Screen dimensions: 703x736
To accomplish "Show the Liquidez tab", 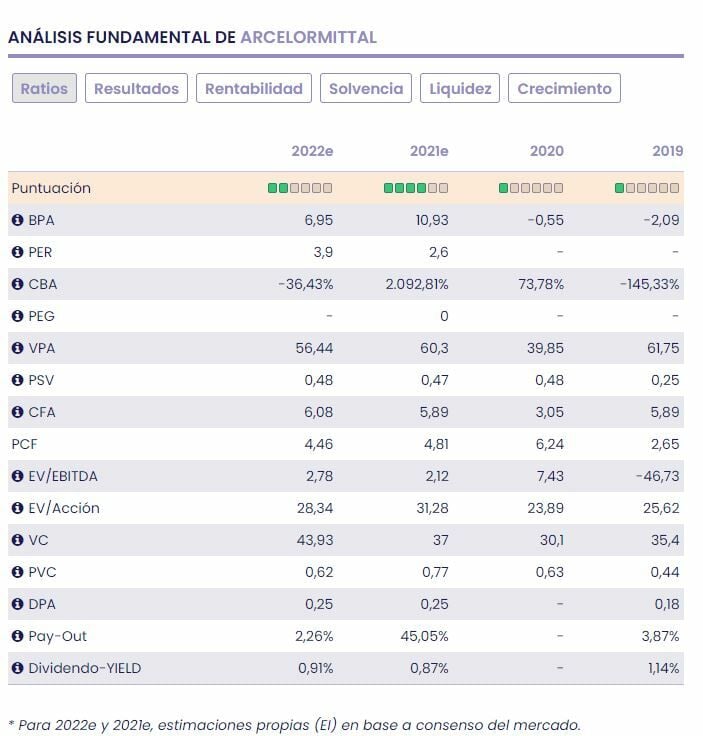I will 460,88.
